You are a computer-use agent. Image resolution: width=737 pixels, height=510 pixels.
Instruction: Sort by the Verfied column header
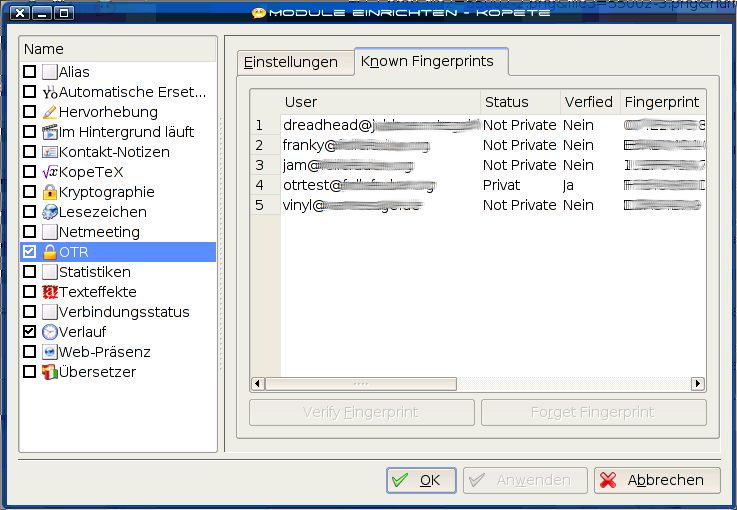coord(590,102)
